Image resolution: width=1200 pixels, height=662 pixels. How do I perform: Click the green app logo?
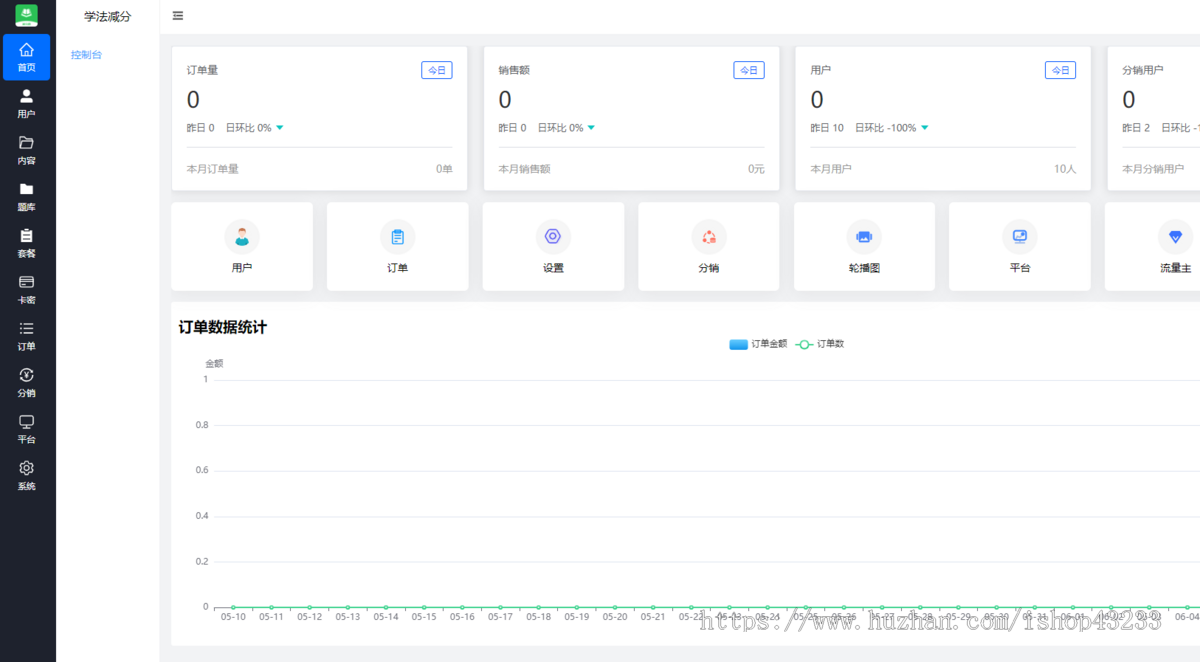click(27, 15)
